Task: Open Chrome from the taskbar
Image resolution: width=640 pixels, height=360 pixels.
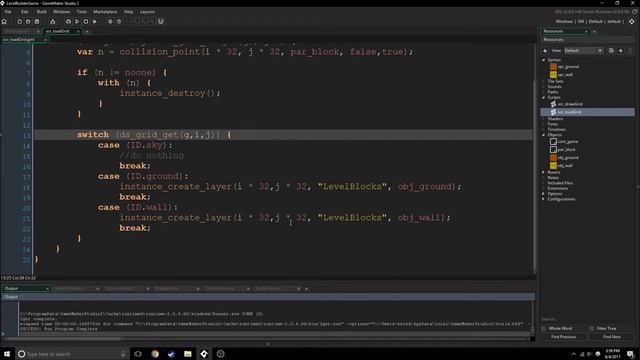Action: click(155, 354)
